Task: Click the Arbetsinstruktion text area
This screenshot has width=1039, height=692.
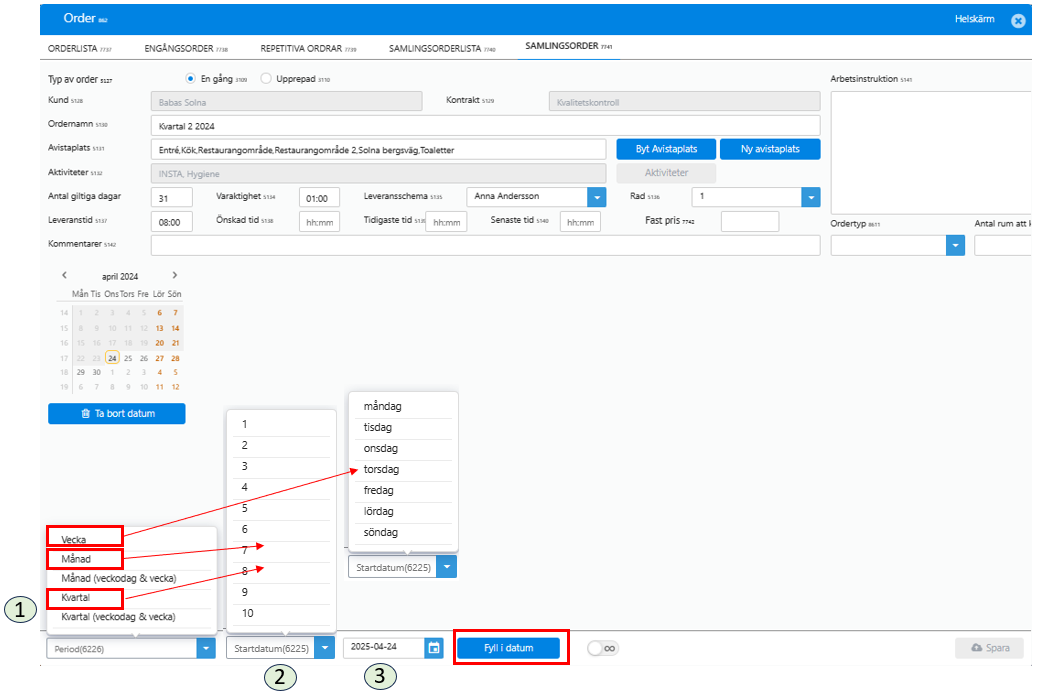Action: [930, 152]
